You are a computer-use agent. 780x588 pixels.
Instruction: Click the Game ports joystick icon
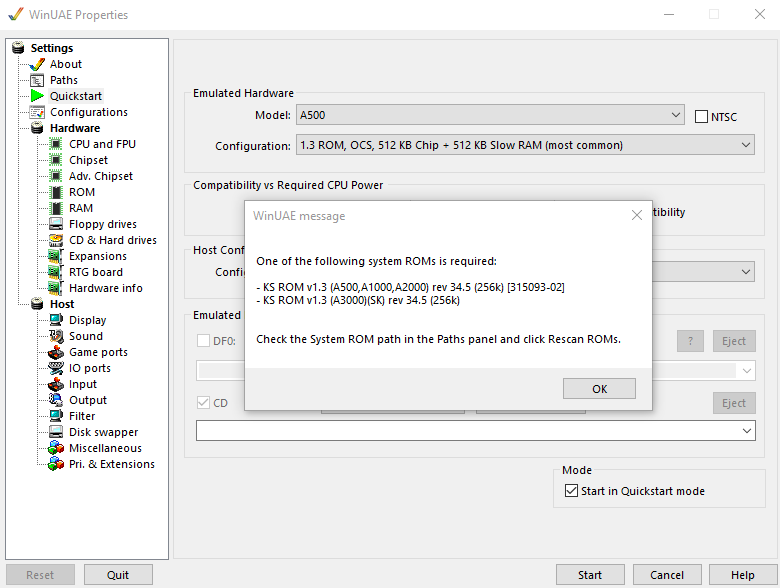pos(56,352)
